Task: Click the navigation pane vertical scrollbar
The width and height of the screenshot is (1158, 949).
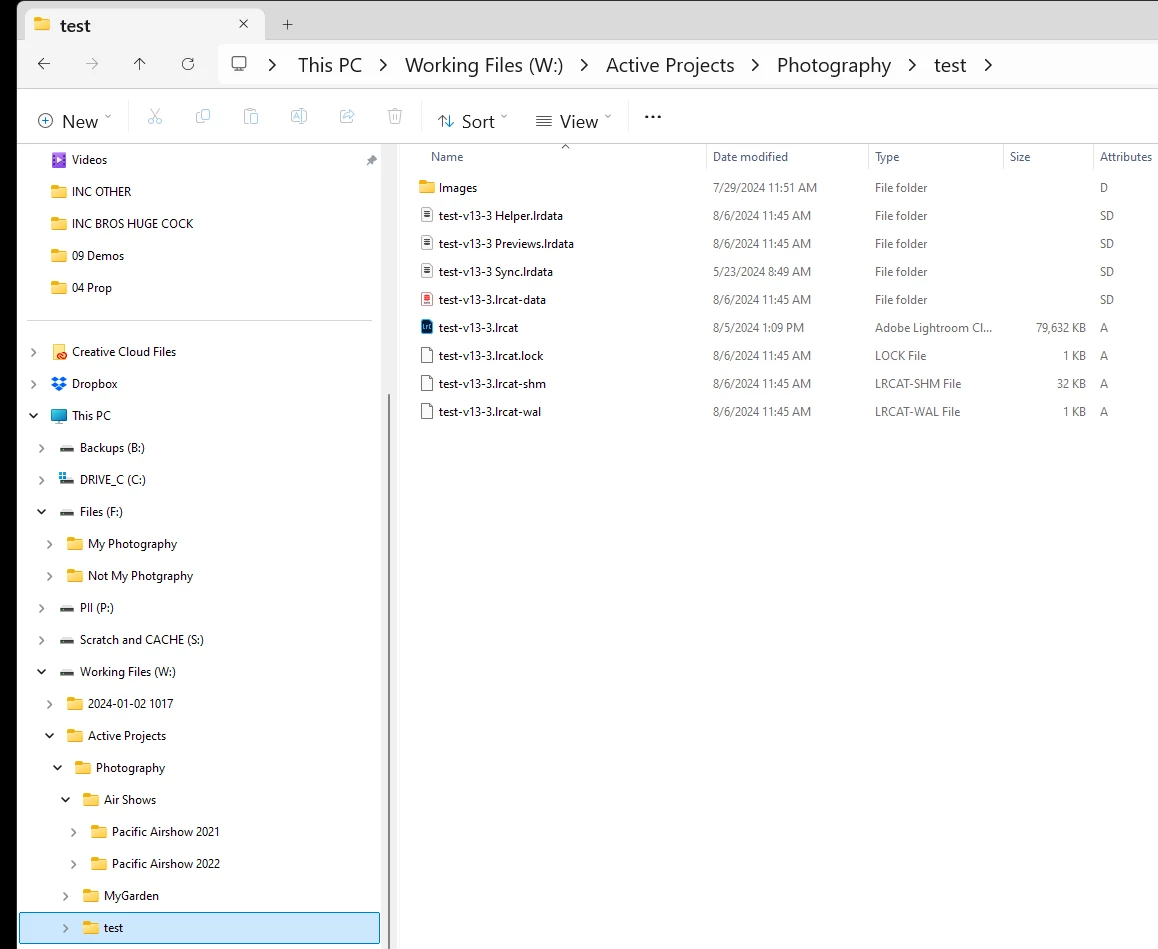Action: pos(388,670)
